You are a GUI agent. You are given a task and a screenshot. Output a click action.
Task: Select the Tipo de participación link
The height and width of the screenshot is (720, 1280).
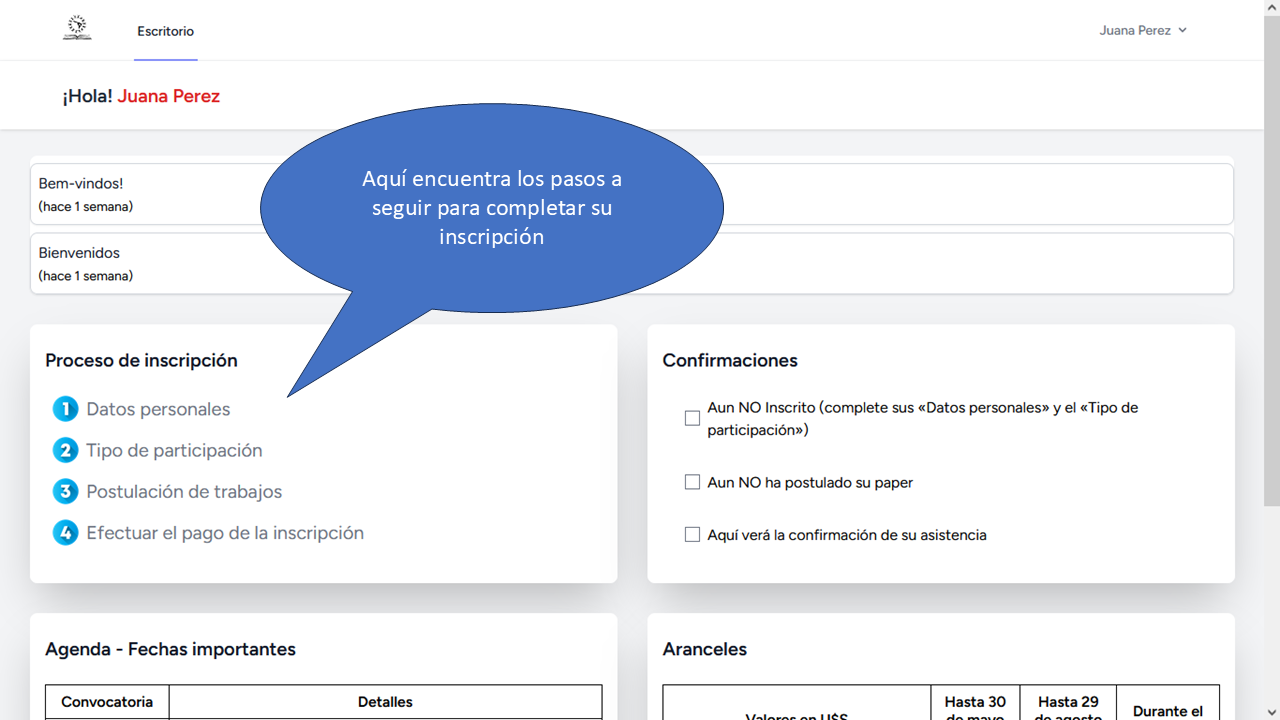tap(174, 450)
